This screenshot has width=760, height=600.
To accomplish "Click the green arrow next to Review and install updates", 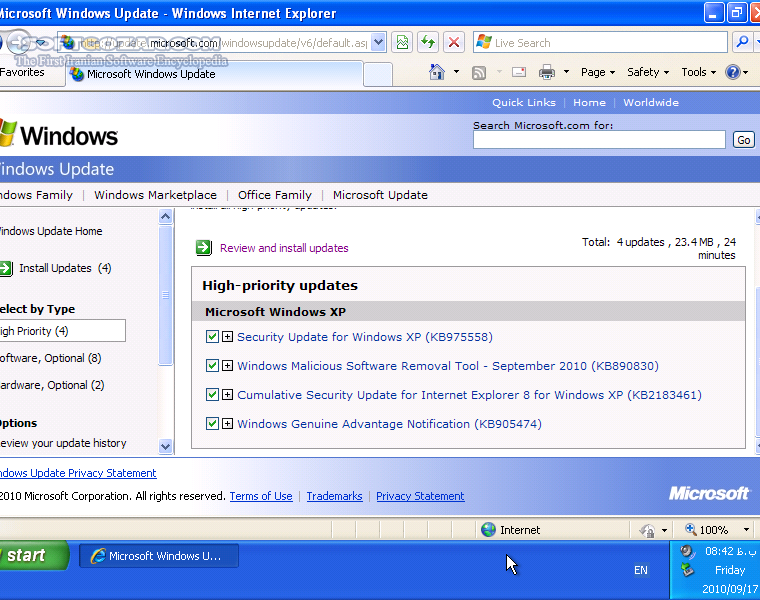I will click(x=204, y=248).
